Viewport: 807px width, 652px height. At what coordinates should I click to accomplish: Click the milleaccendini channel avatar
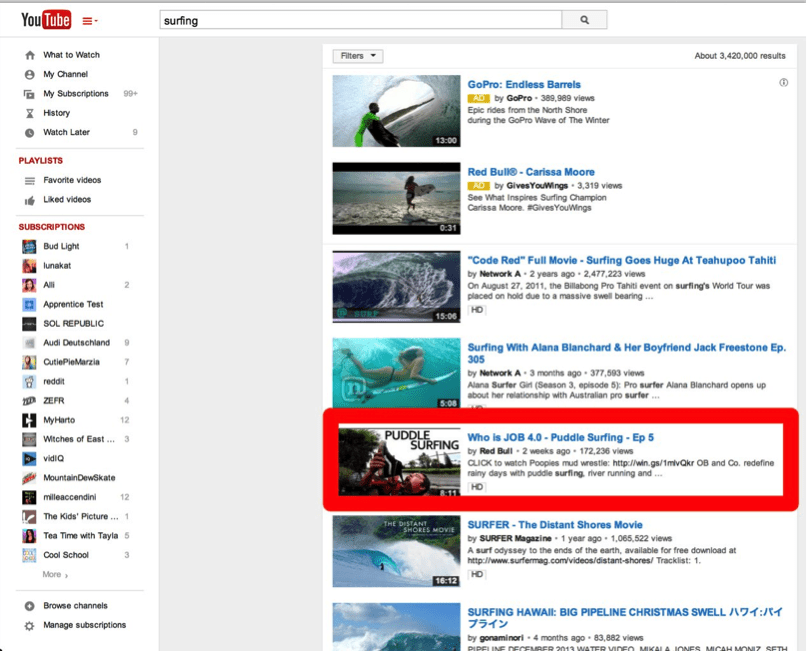point(29,497)
